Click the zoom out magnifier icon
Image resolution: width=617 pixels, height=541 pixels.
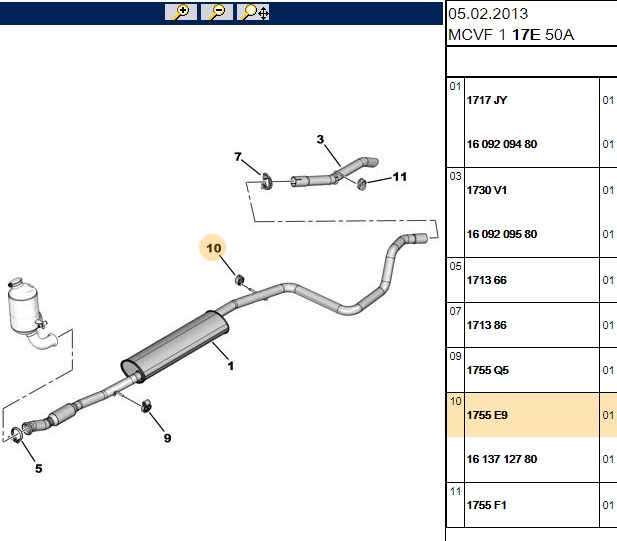click(217, 12)
